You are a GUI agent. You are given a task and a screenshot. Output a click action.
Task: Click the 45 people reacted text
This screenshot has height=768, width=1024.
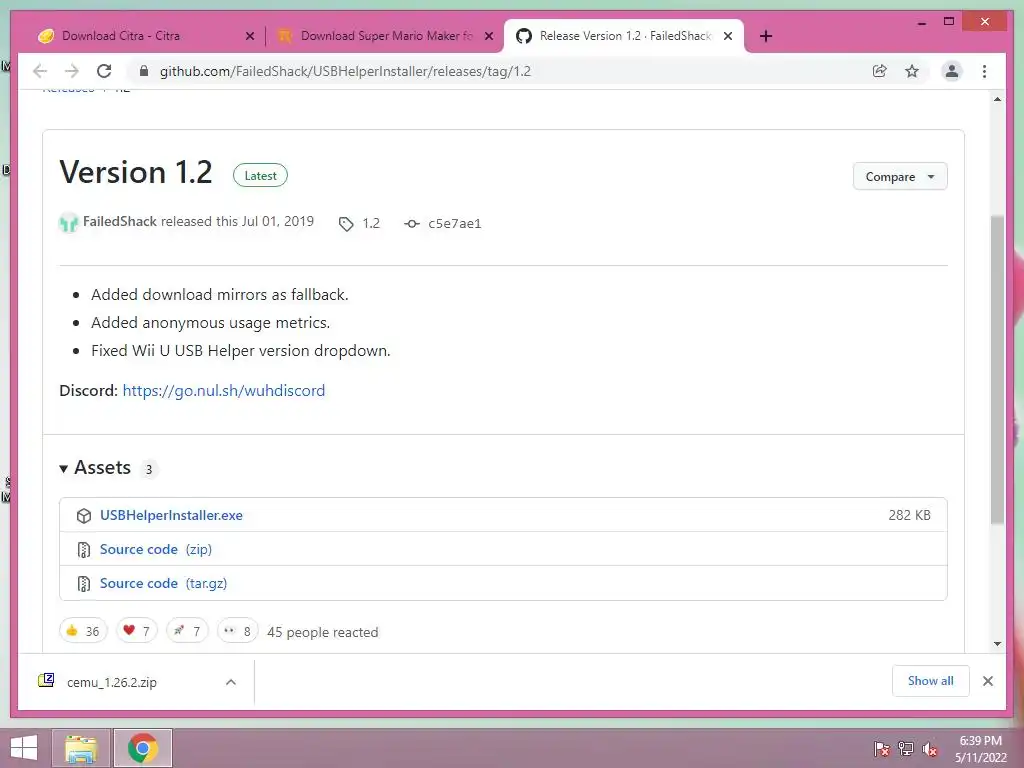pos(323,632)
